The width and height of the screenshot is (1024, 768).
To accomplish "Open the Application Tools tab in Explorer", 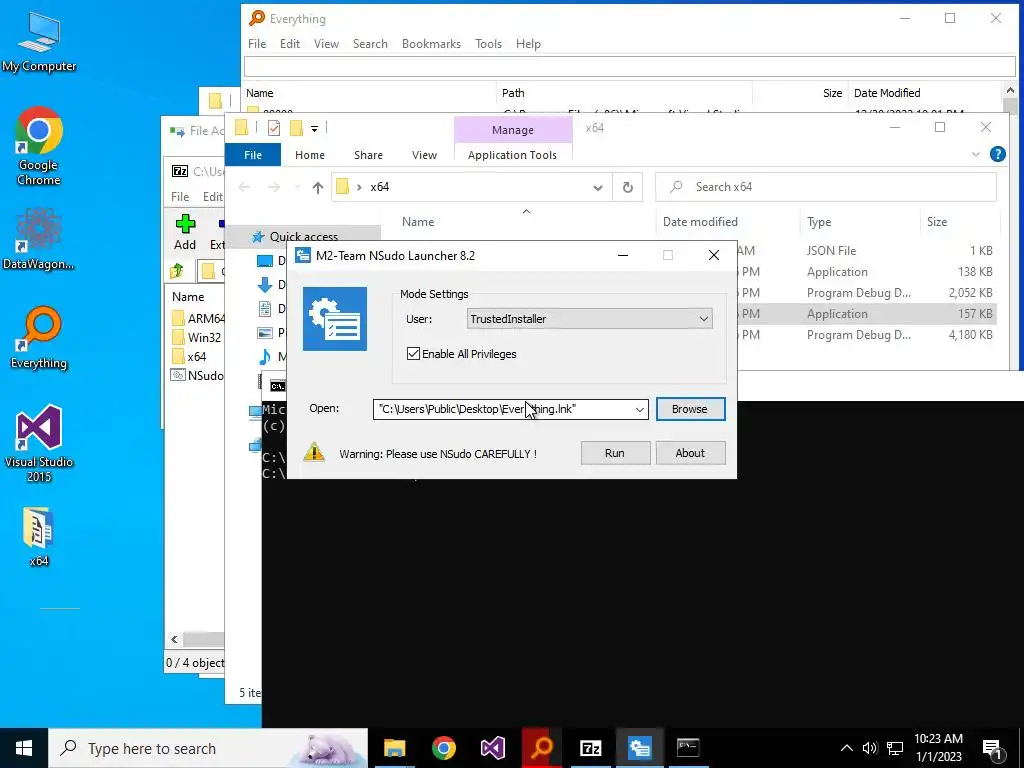I will pyautogui.click(x=512, y=155).
